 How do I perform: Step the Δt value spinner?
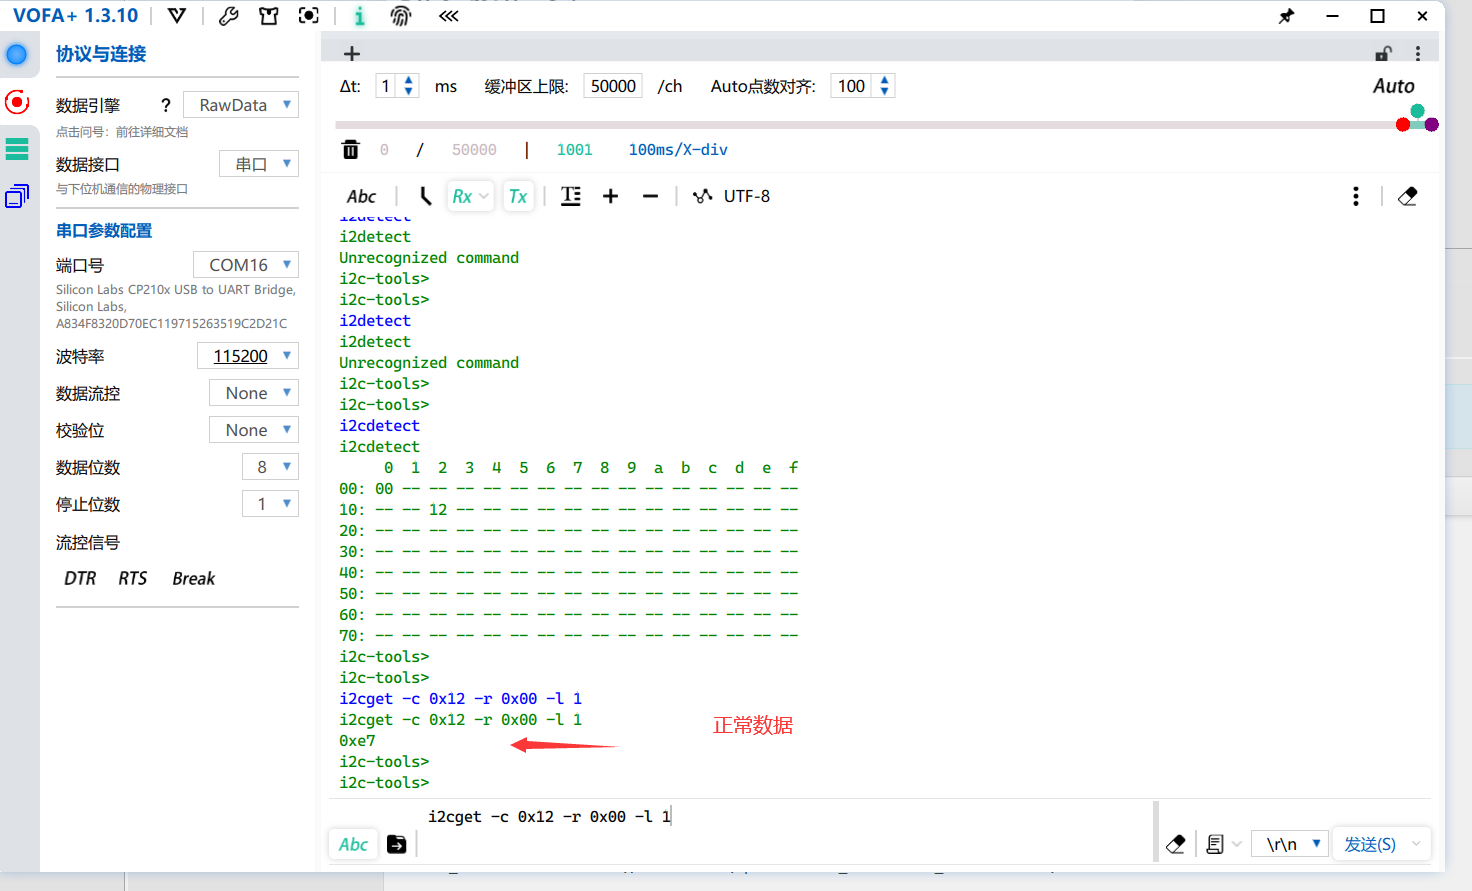409,86
